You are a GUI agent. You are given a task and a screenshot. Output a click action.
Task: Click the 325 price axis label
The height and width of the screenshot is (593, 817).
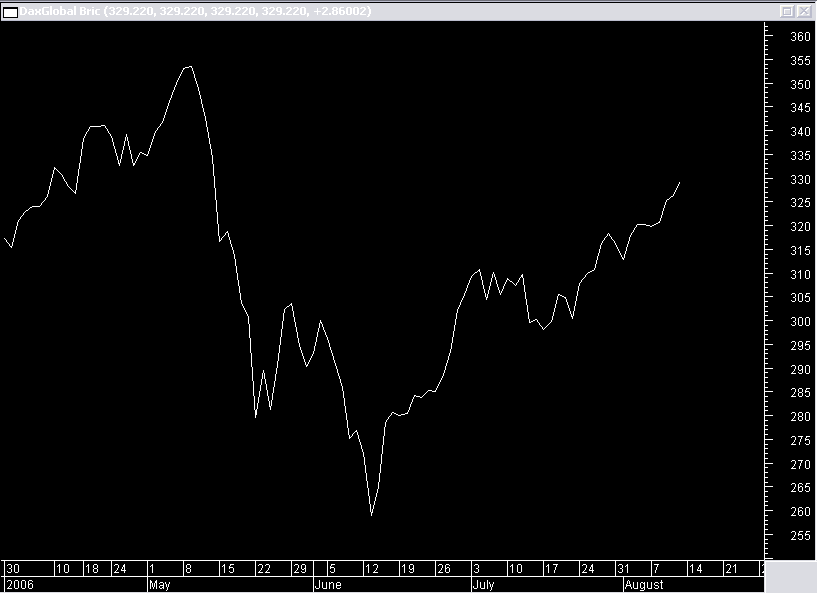(800, 203)
